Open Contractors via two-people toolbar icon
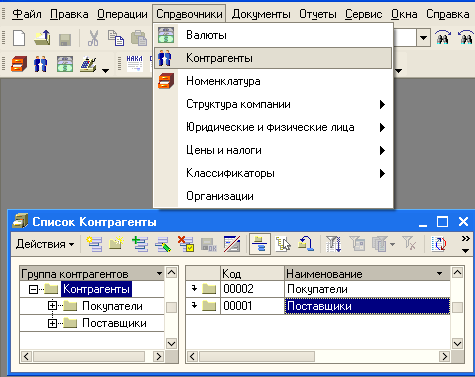 [41, 64]
